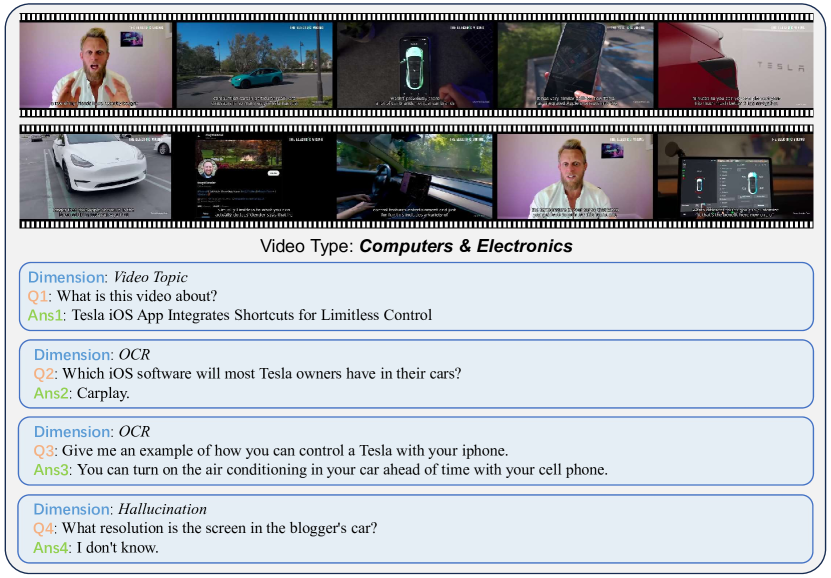Click the "OCR" dimension label above Q3
The image size is (831, 578).
(134, 432)
